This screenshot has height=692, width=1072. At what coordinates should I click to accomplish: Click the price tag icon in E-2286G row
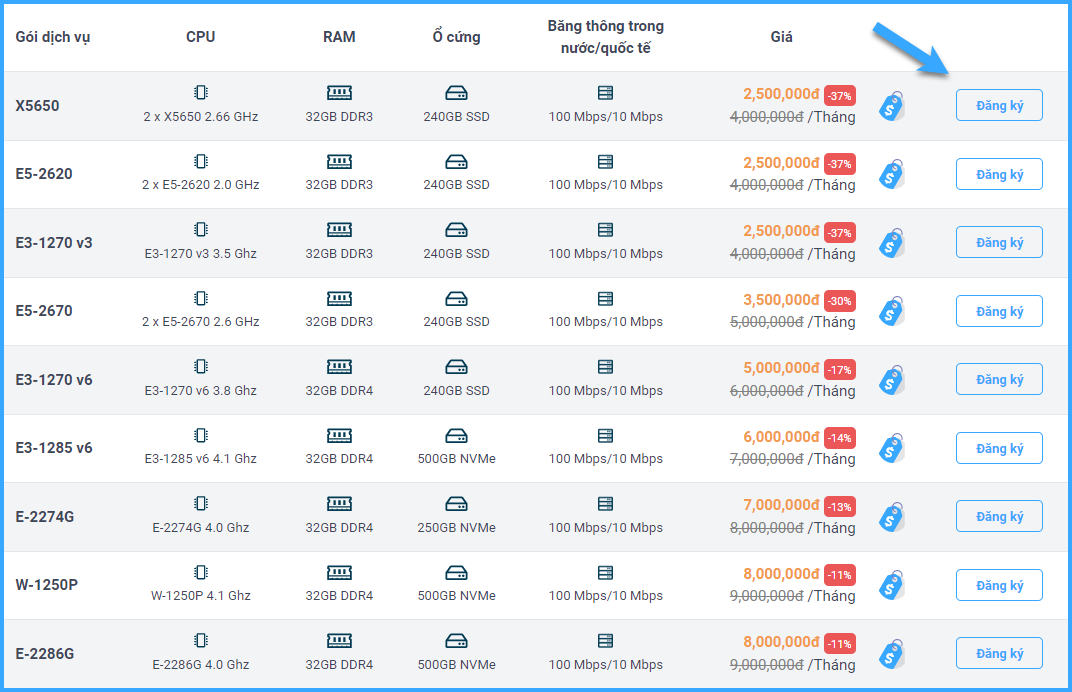[x=892, y=654]
